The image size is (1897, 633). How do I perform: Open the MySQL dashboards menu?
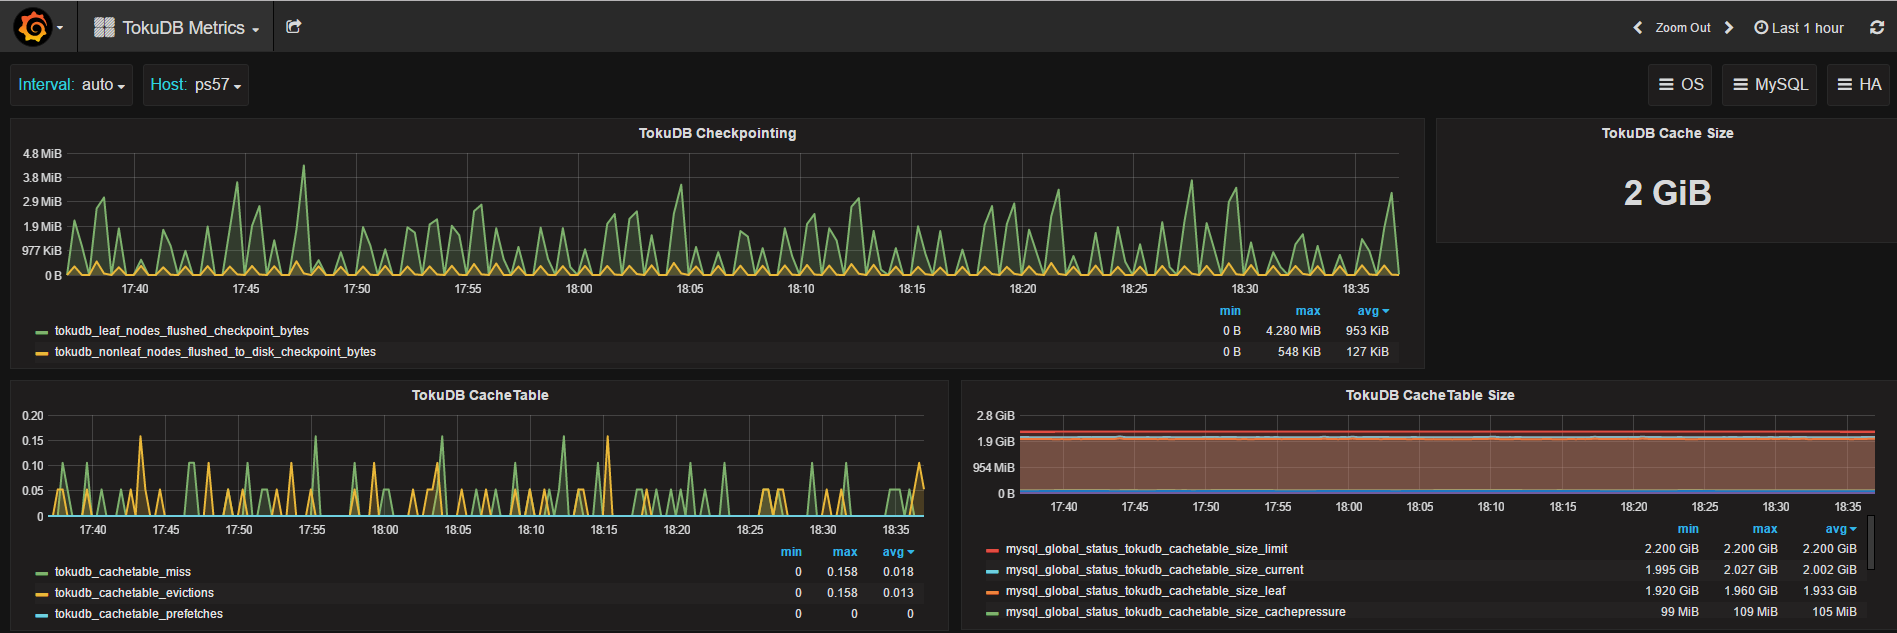pyautogui.click(x=1770, y=85)
